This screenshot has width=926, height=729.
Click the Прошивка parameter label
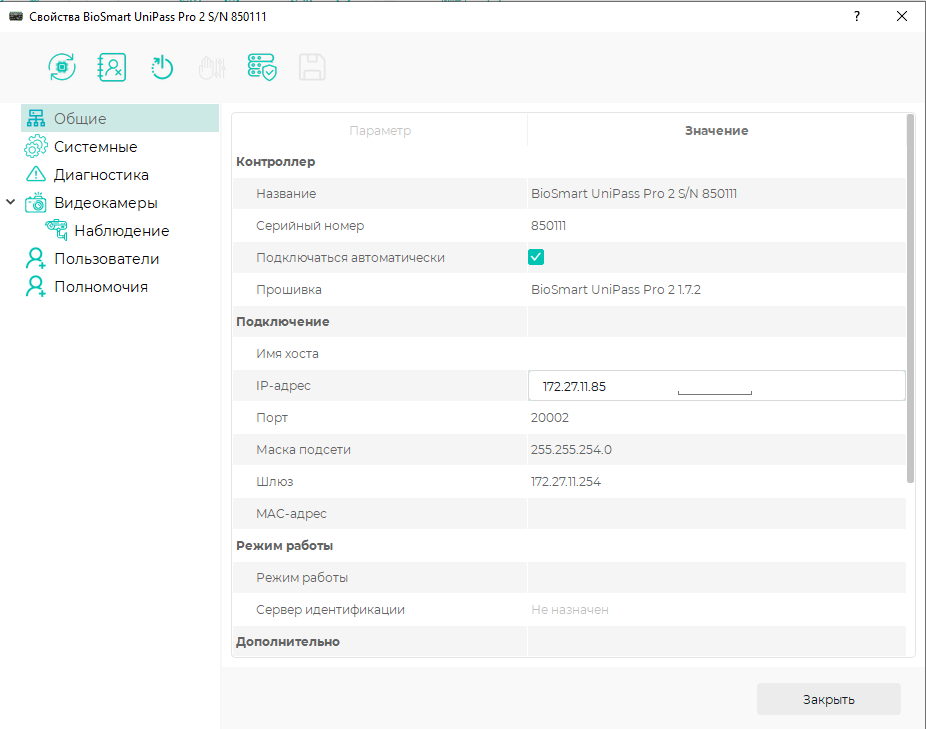pyautogui.click(x=289, y=289)
